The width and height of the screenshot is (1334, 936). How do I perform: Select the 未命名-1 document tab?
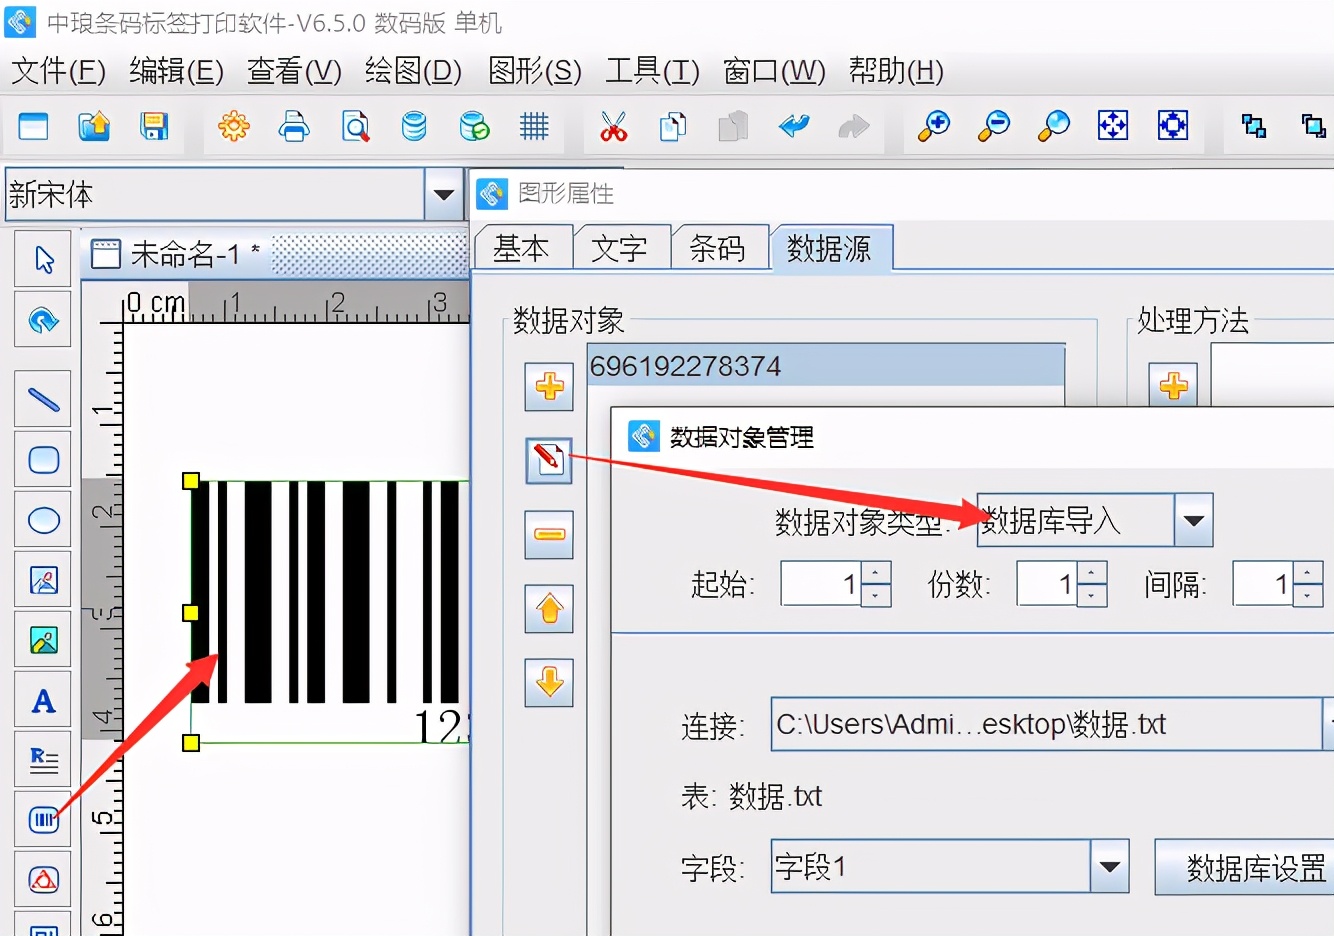tap(176, 254)
